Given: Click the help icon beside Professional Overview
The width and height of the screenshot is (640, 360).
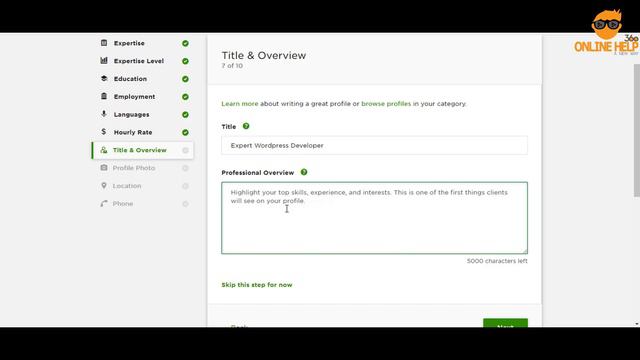Looking at the screenshot, I should click(x=304, y=172).
